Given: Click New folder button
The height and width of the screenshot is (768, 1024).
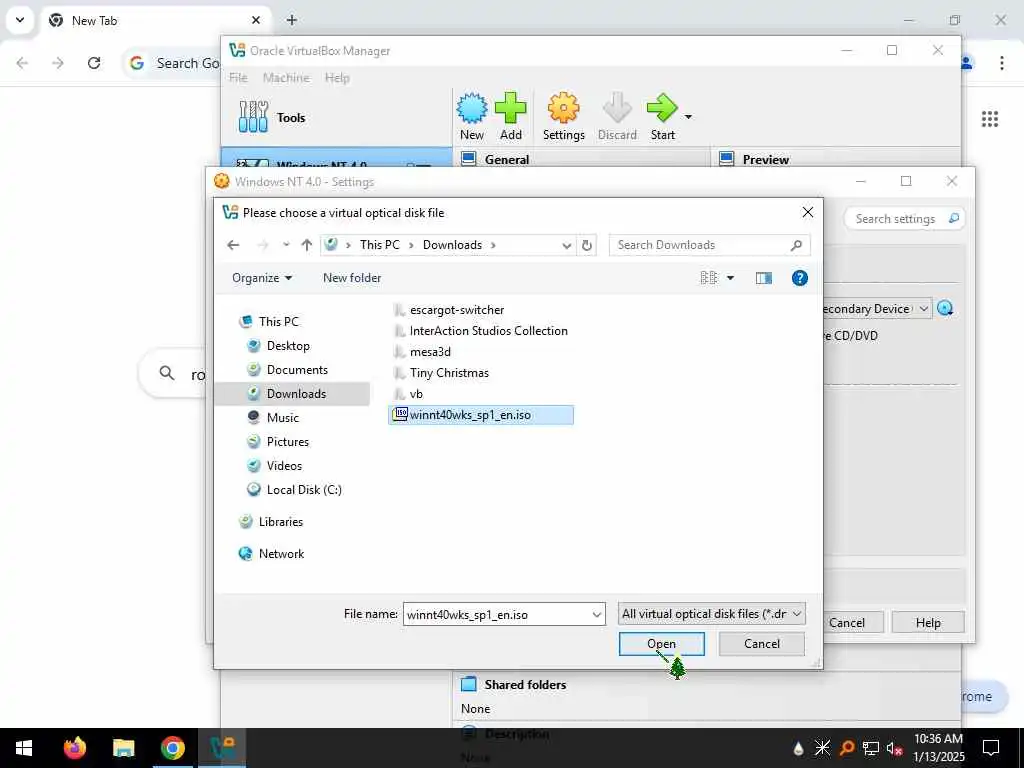Looking at the screenshot, I should coord(352,278).
